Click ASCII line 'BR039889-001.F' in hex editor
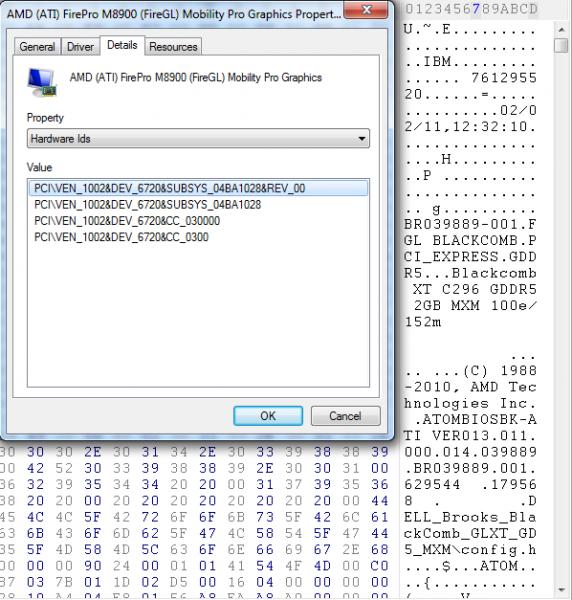 [470, 224]
